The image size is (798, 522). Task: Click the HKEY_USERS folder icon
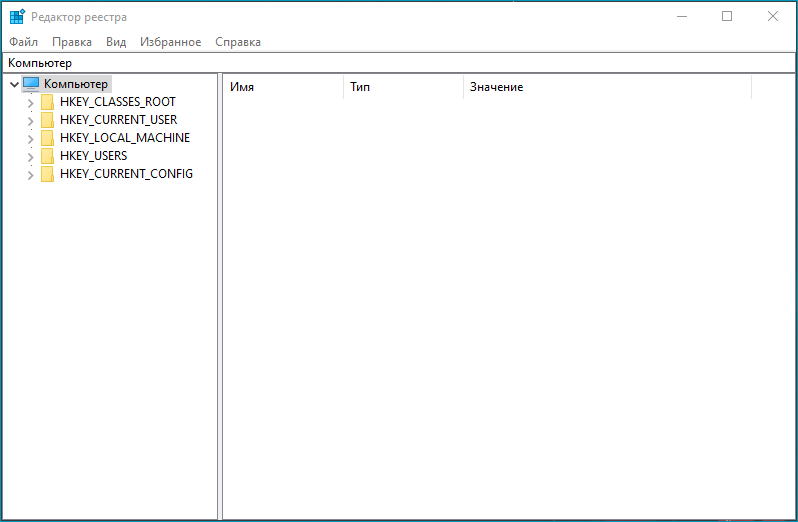pyautogui.click(x=48, y=156)
